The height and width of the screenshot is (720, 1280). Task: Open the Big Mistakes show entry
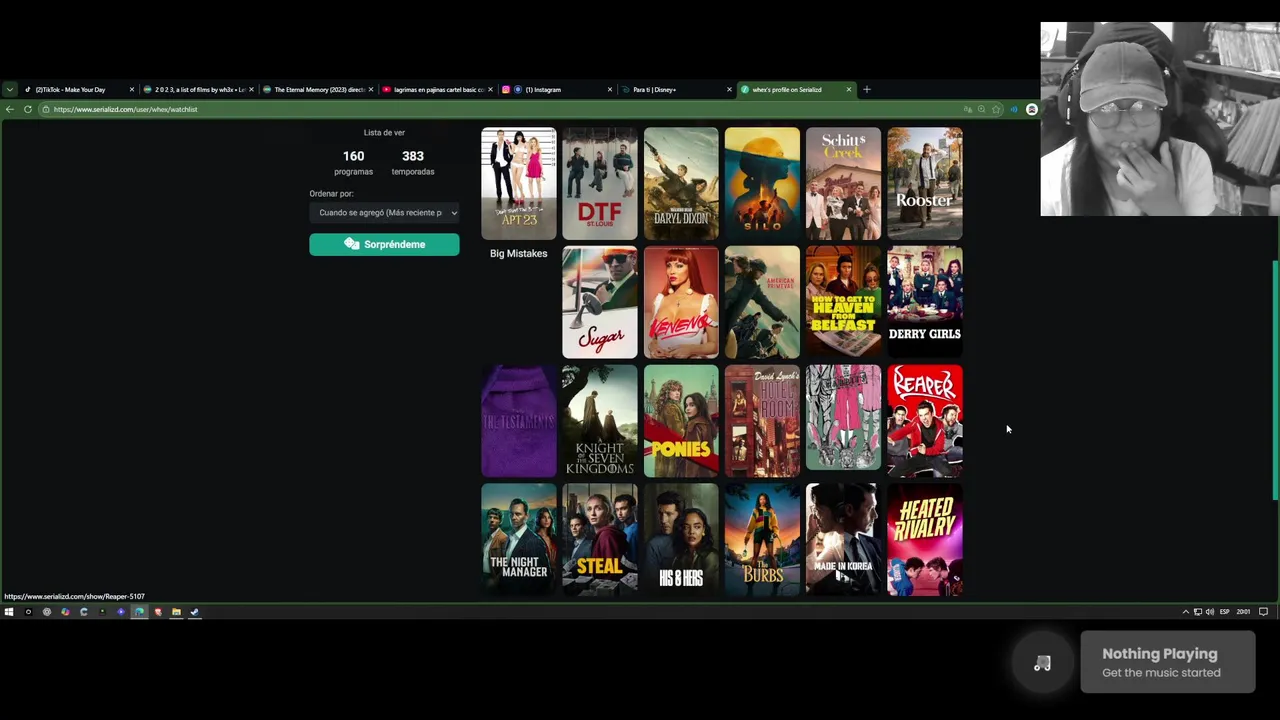point(518,254)
